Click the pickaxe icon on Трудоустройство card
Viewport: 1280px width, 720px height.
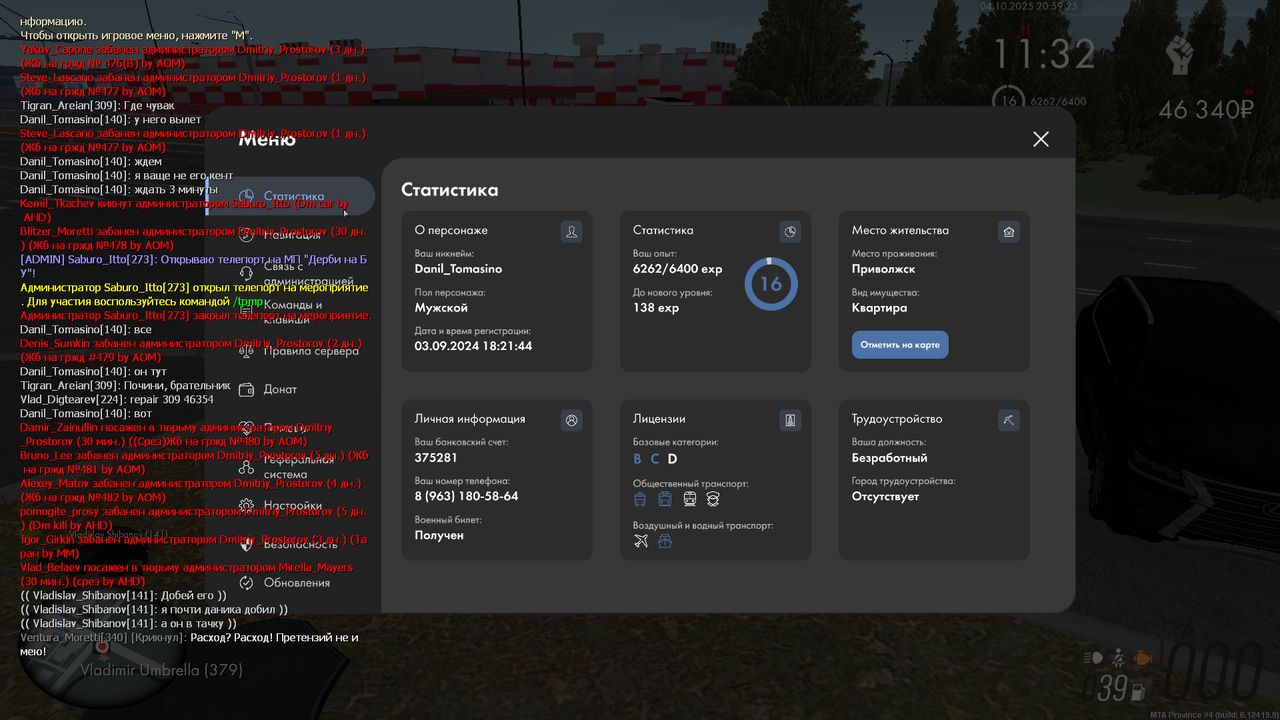tap(1009, 420)
